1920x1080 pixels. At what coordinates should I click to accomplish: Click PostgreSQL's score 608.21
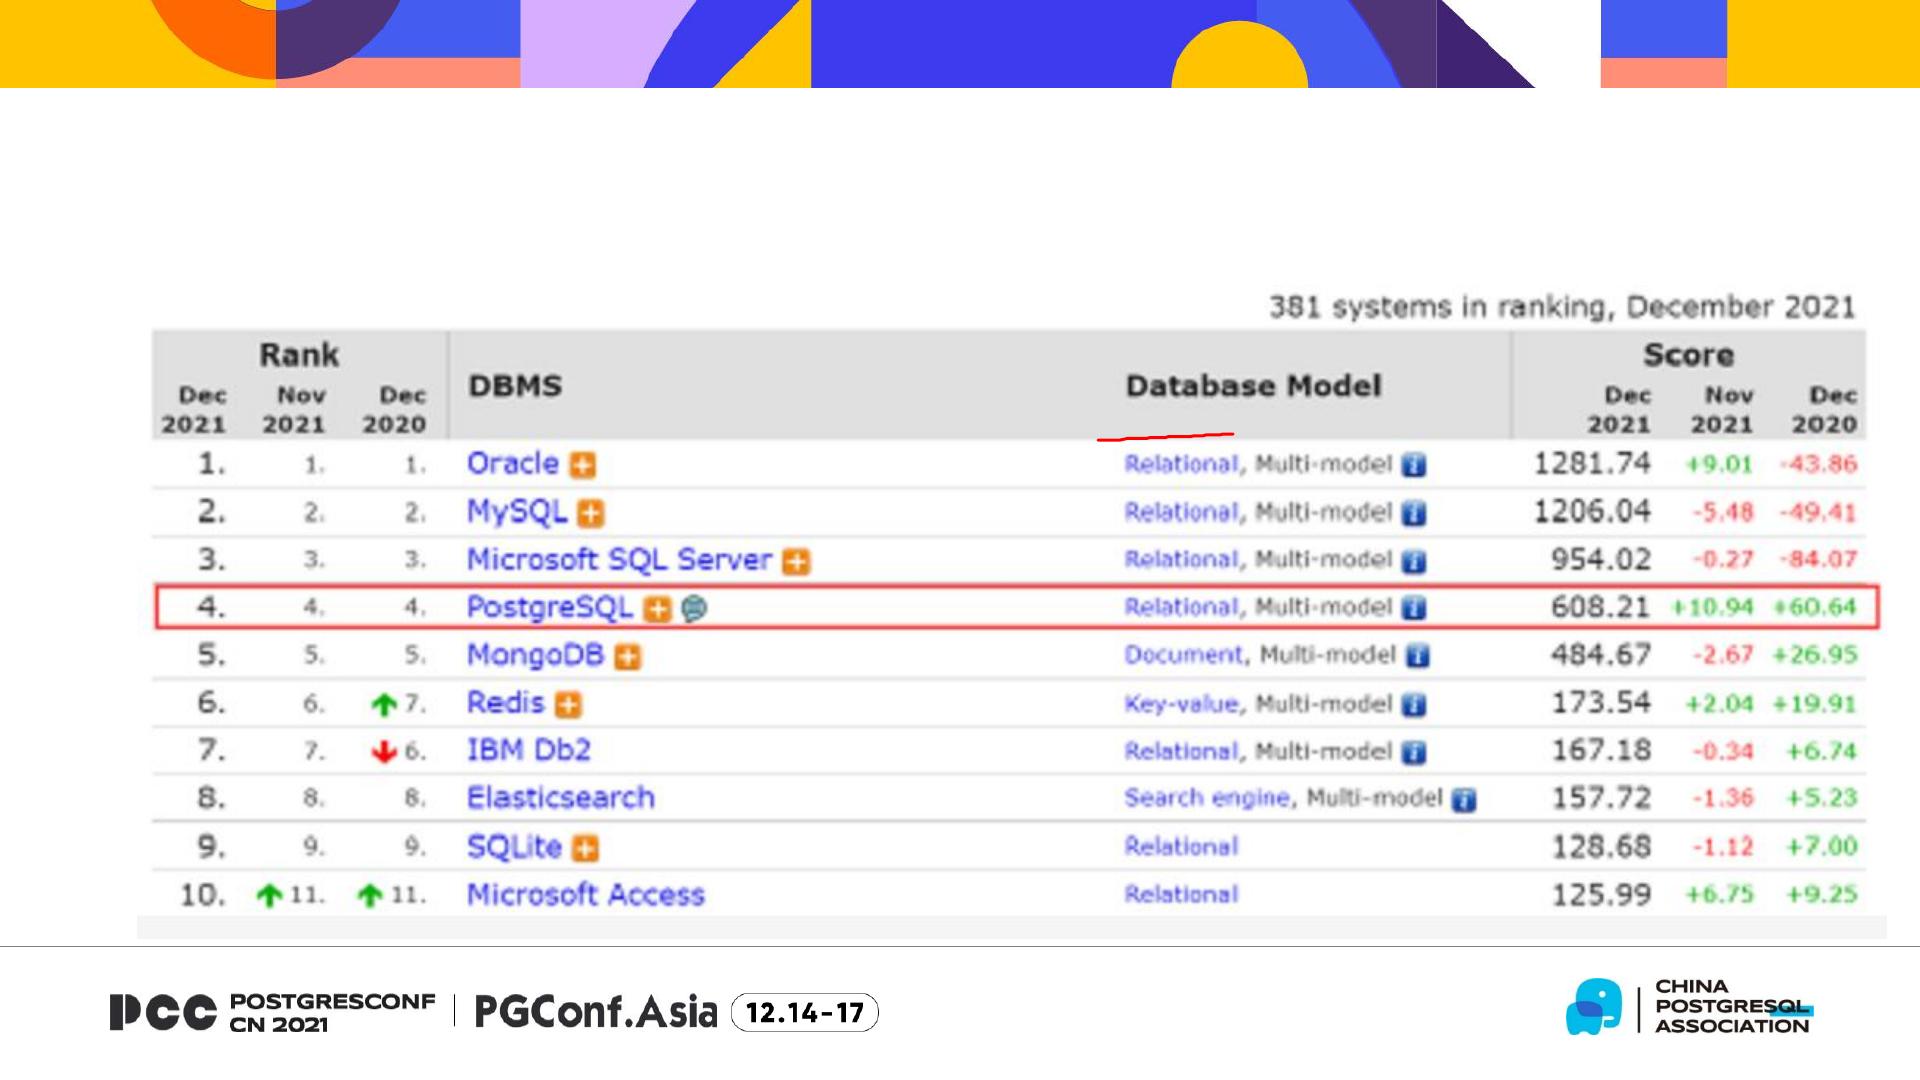(x=1601, y=607)
